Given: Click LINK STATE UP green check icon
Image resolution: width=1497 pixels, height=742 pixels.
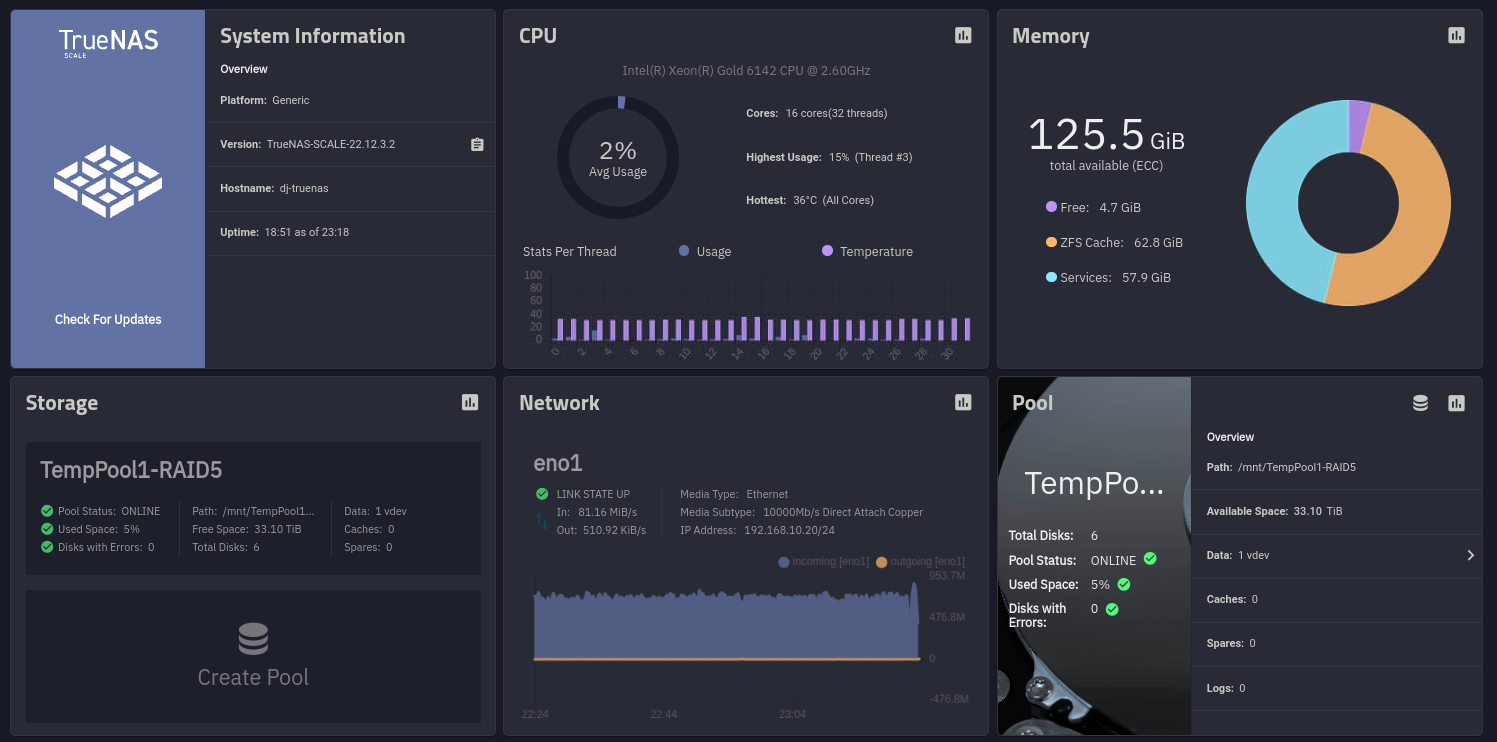Looking at the screenshot, I should (542, 494).
